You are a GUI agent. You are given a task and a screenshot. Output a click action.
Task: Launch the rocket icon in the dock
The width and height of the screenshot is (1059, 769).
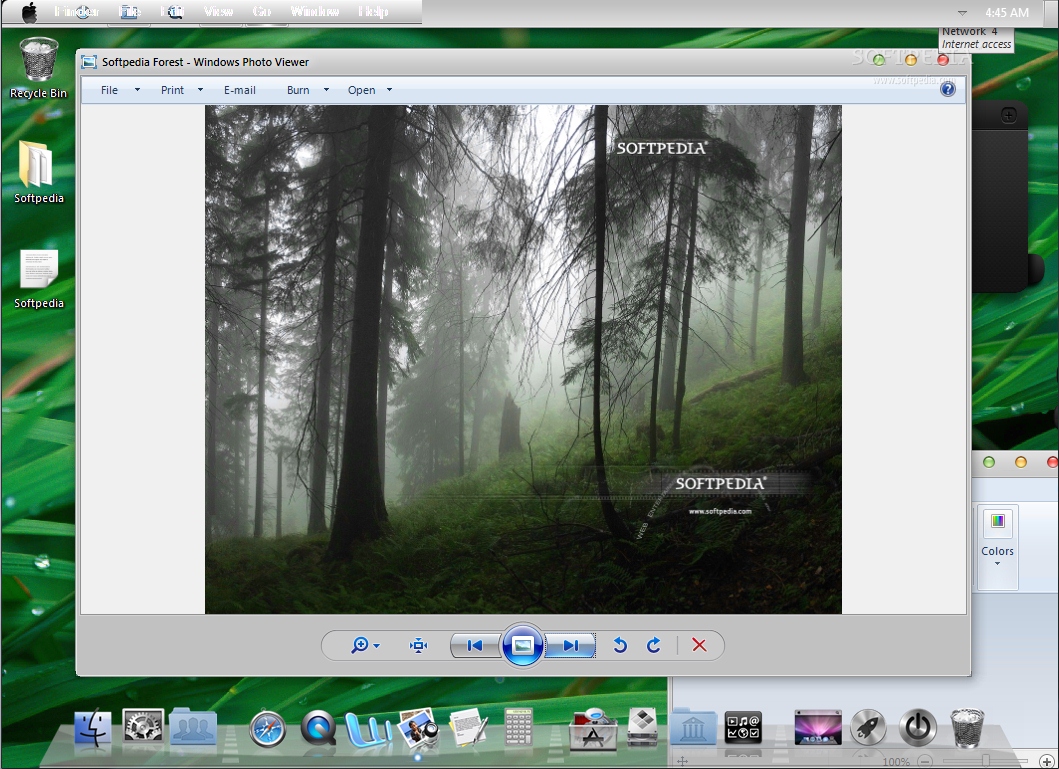click(868, 728)
